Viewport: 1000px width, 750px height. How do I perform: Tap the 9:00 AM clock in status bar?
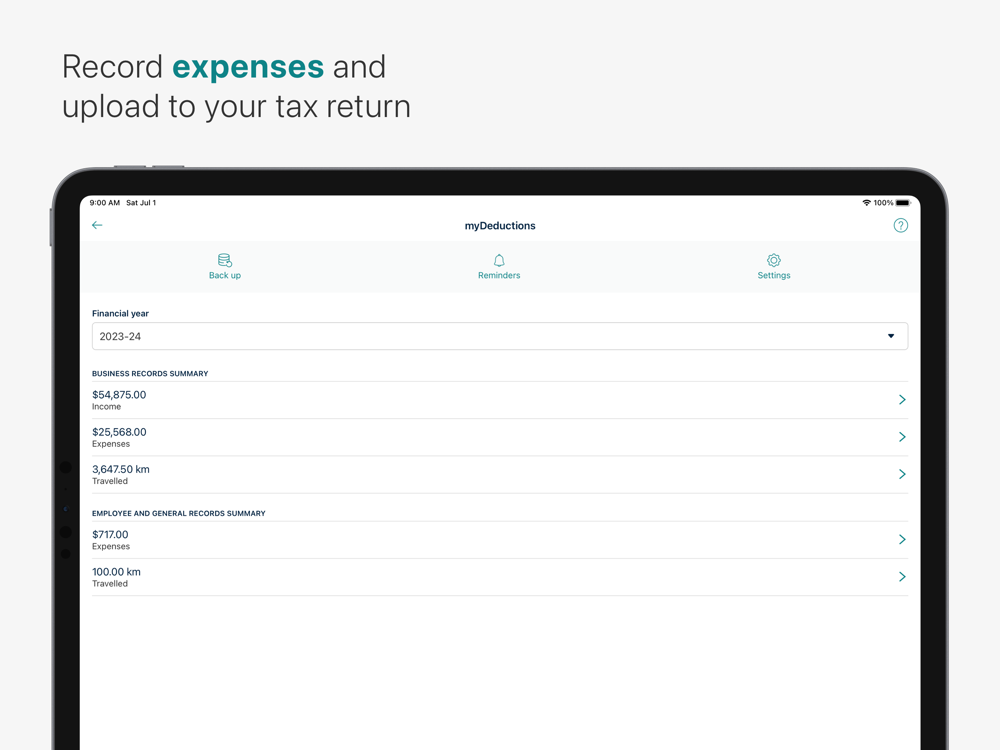(105, 203)
